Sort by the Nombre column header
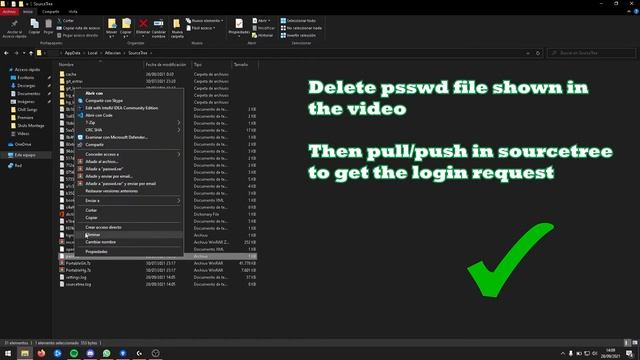Viewport: 640px width, 360px height. 66,64
